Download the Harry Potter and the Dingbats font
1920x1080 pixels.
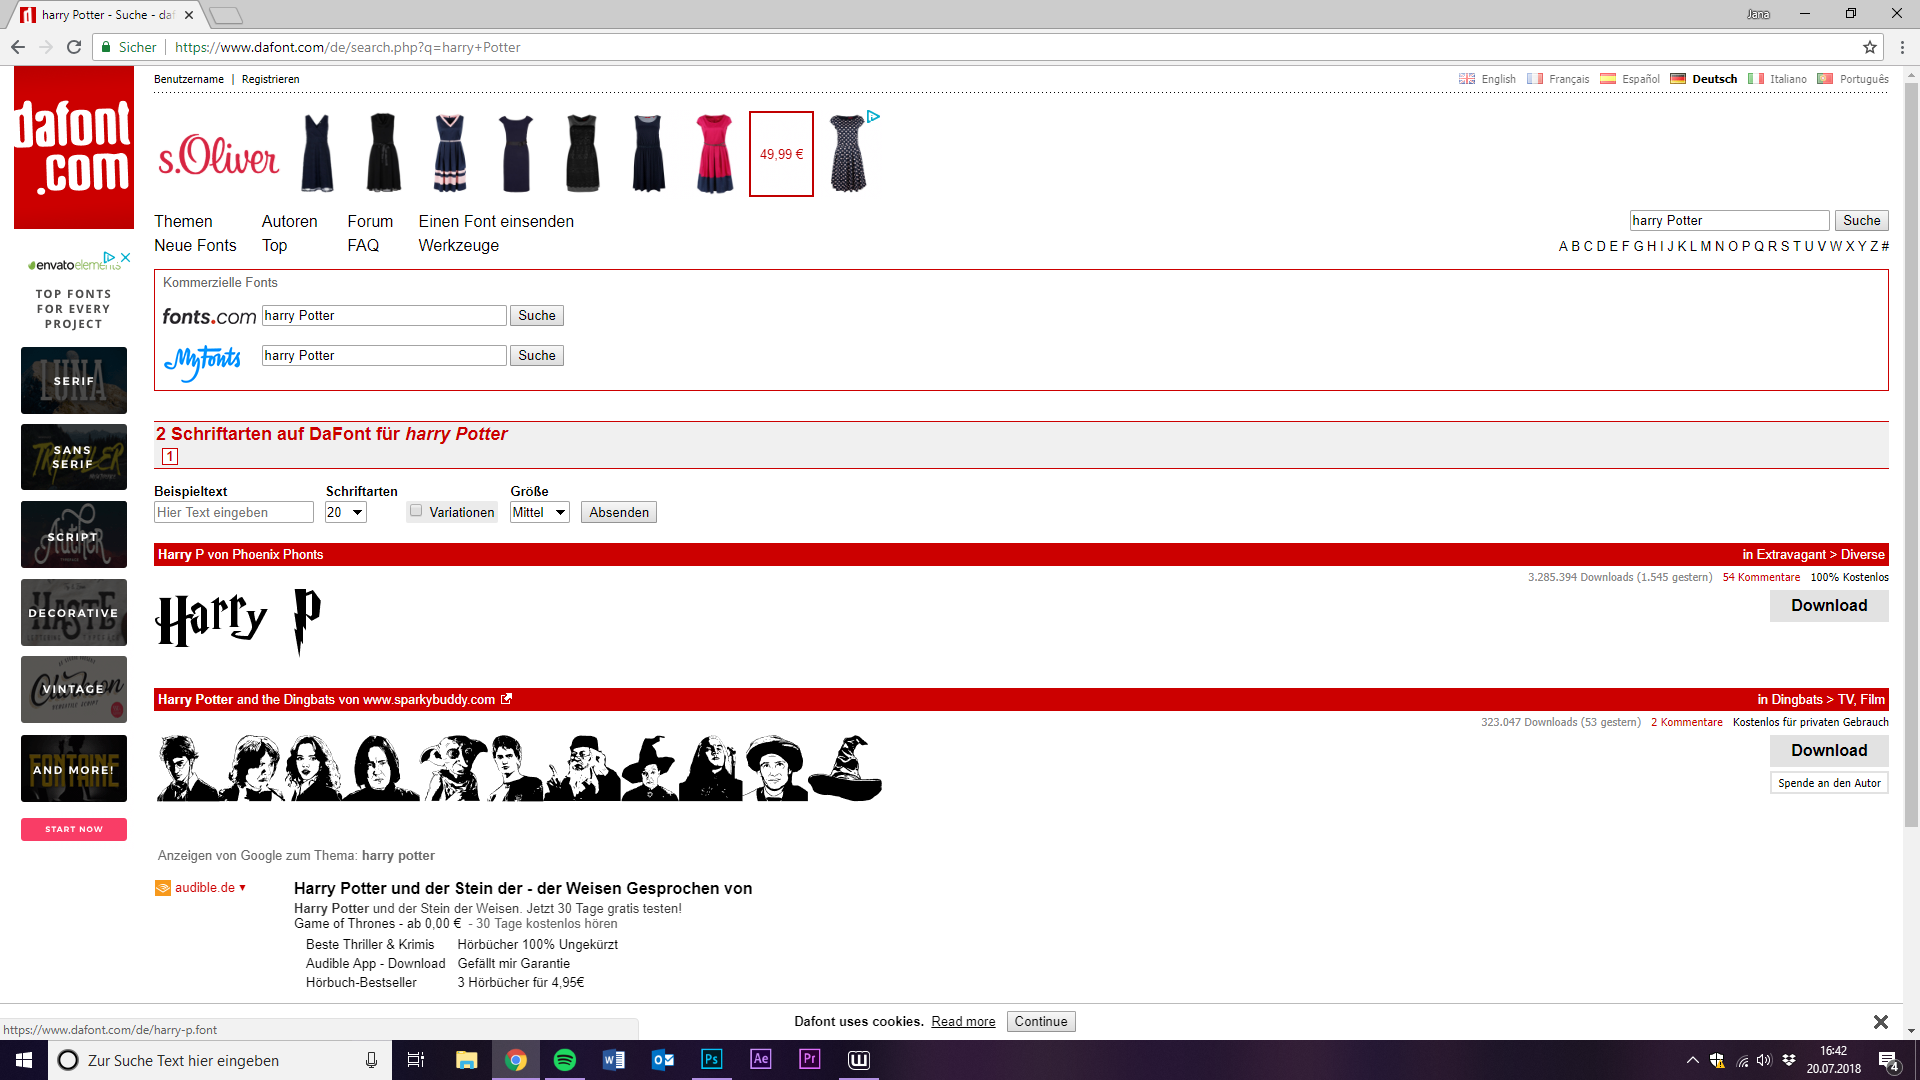1829,751
